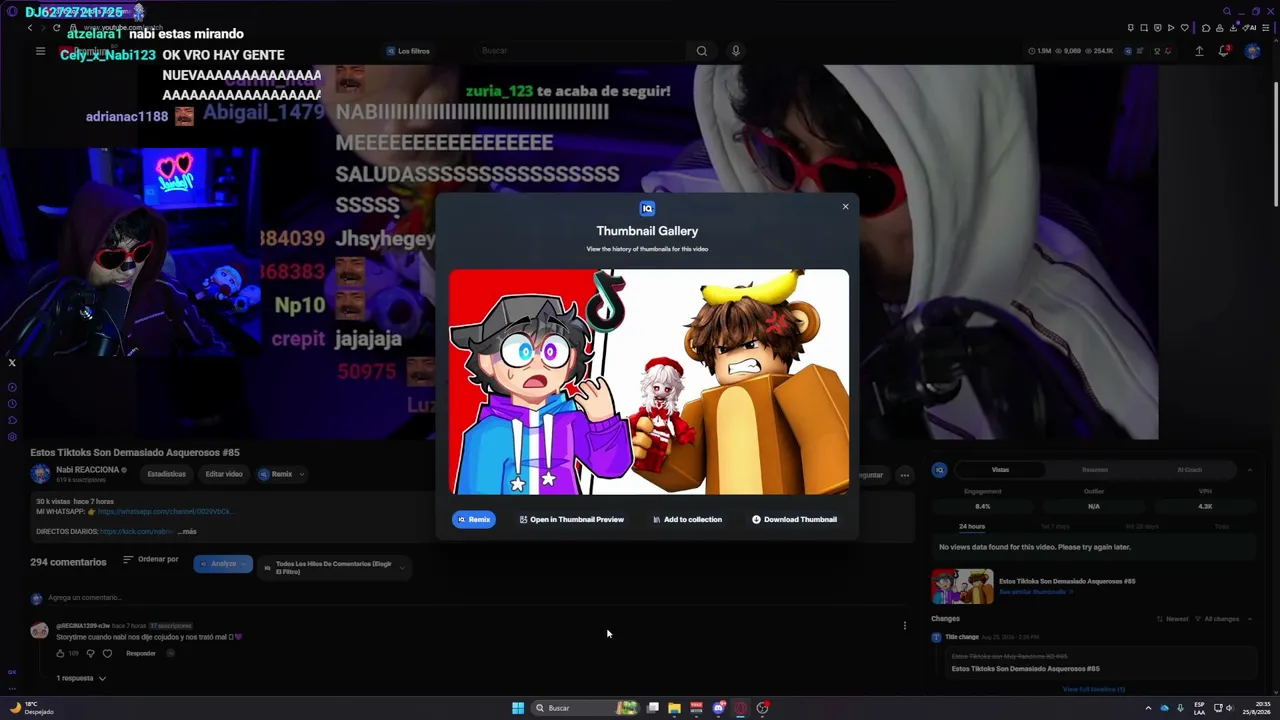Viewport: 1280px width, 720px height.
Task: Switch to Vistas tab in IQ panel
Action: pyautogui.click(x=1000, y=470)
